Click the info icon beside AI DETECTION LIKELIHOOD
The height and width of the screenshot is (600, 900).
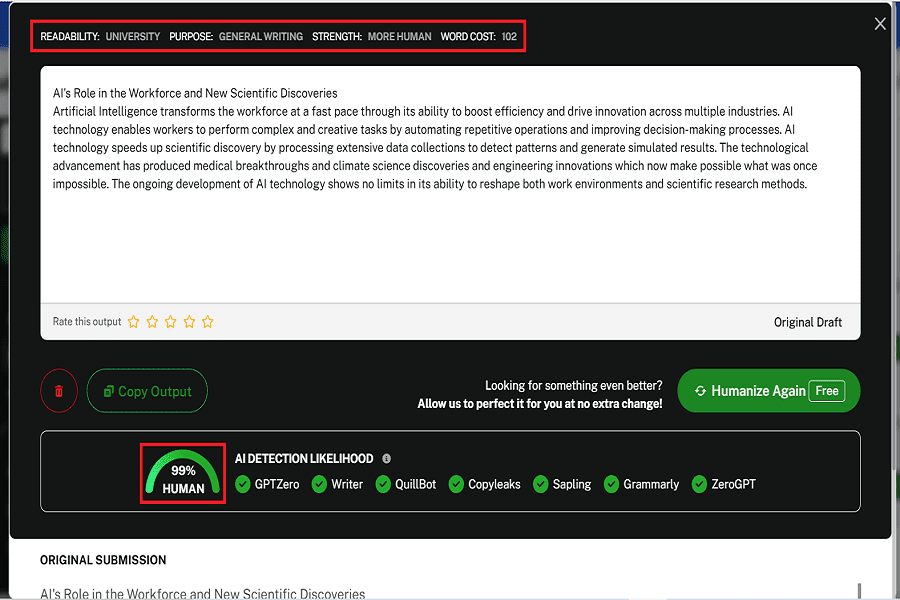point(388,459)
